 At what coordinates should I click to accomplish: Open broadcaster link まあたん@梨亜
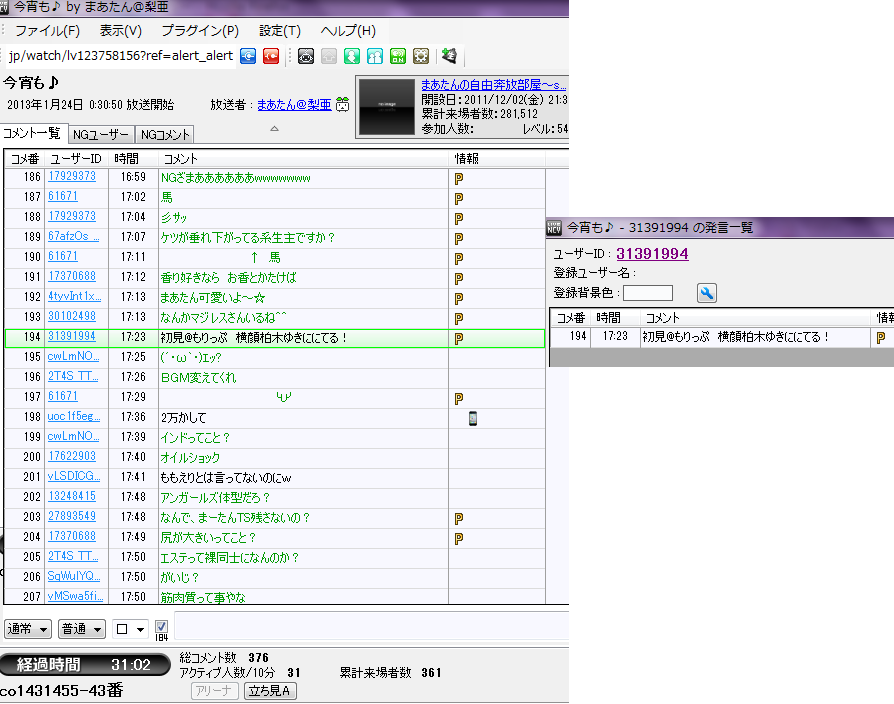(294, 104)
